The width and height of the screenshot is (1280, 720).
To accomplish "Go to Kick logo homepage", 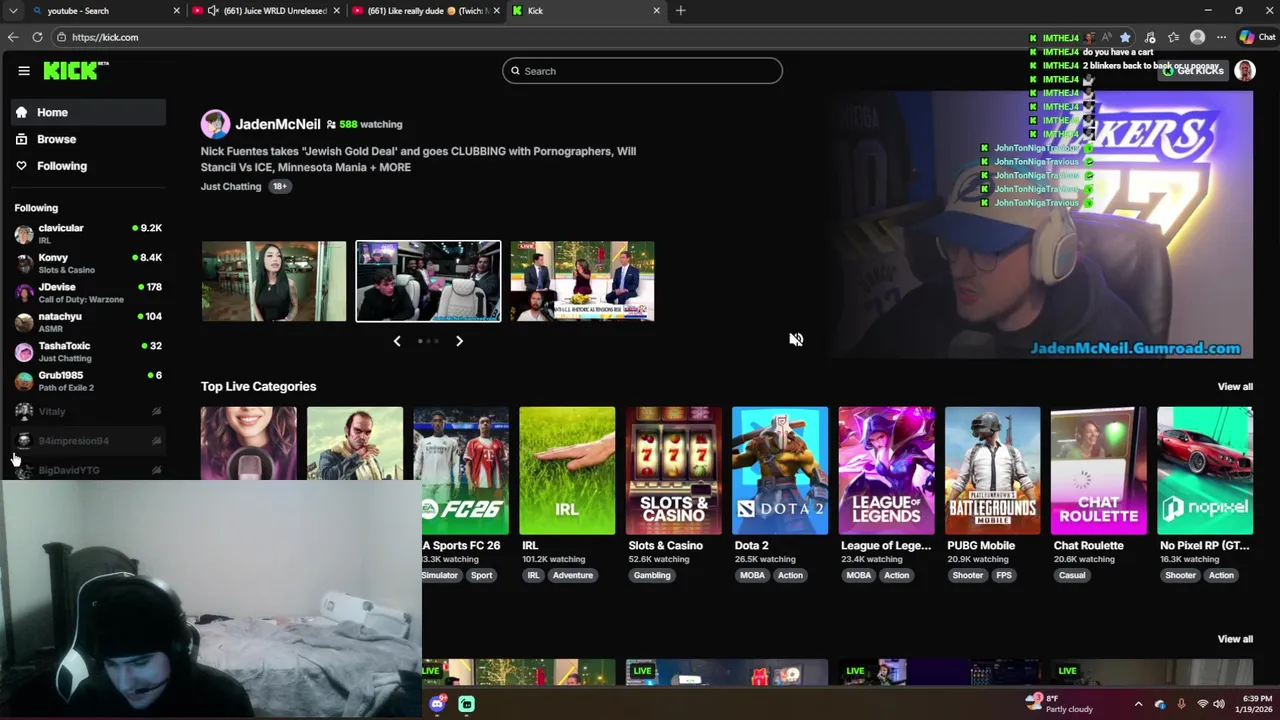I will coord(75,70).
